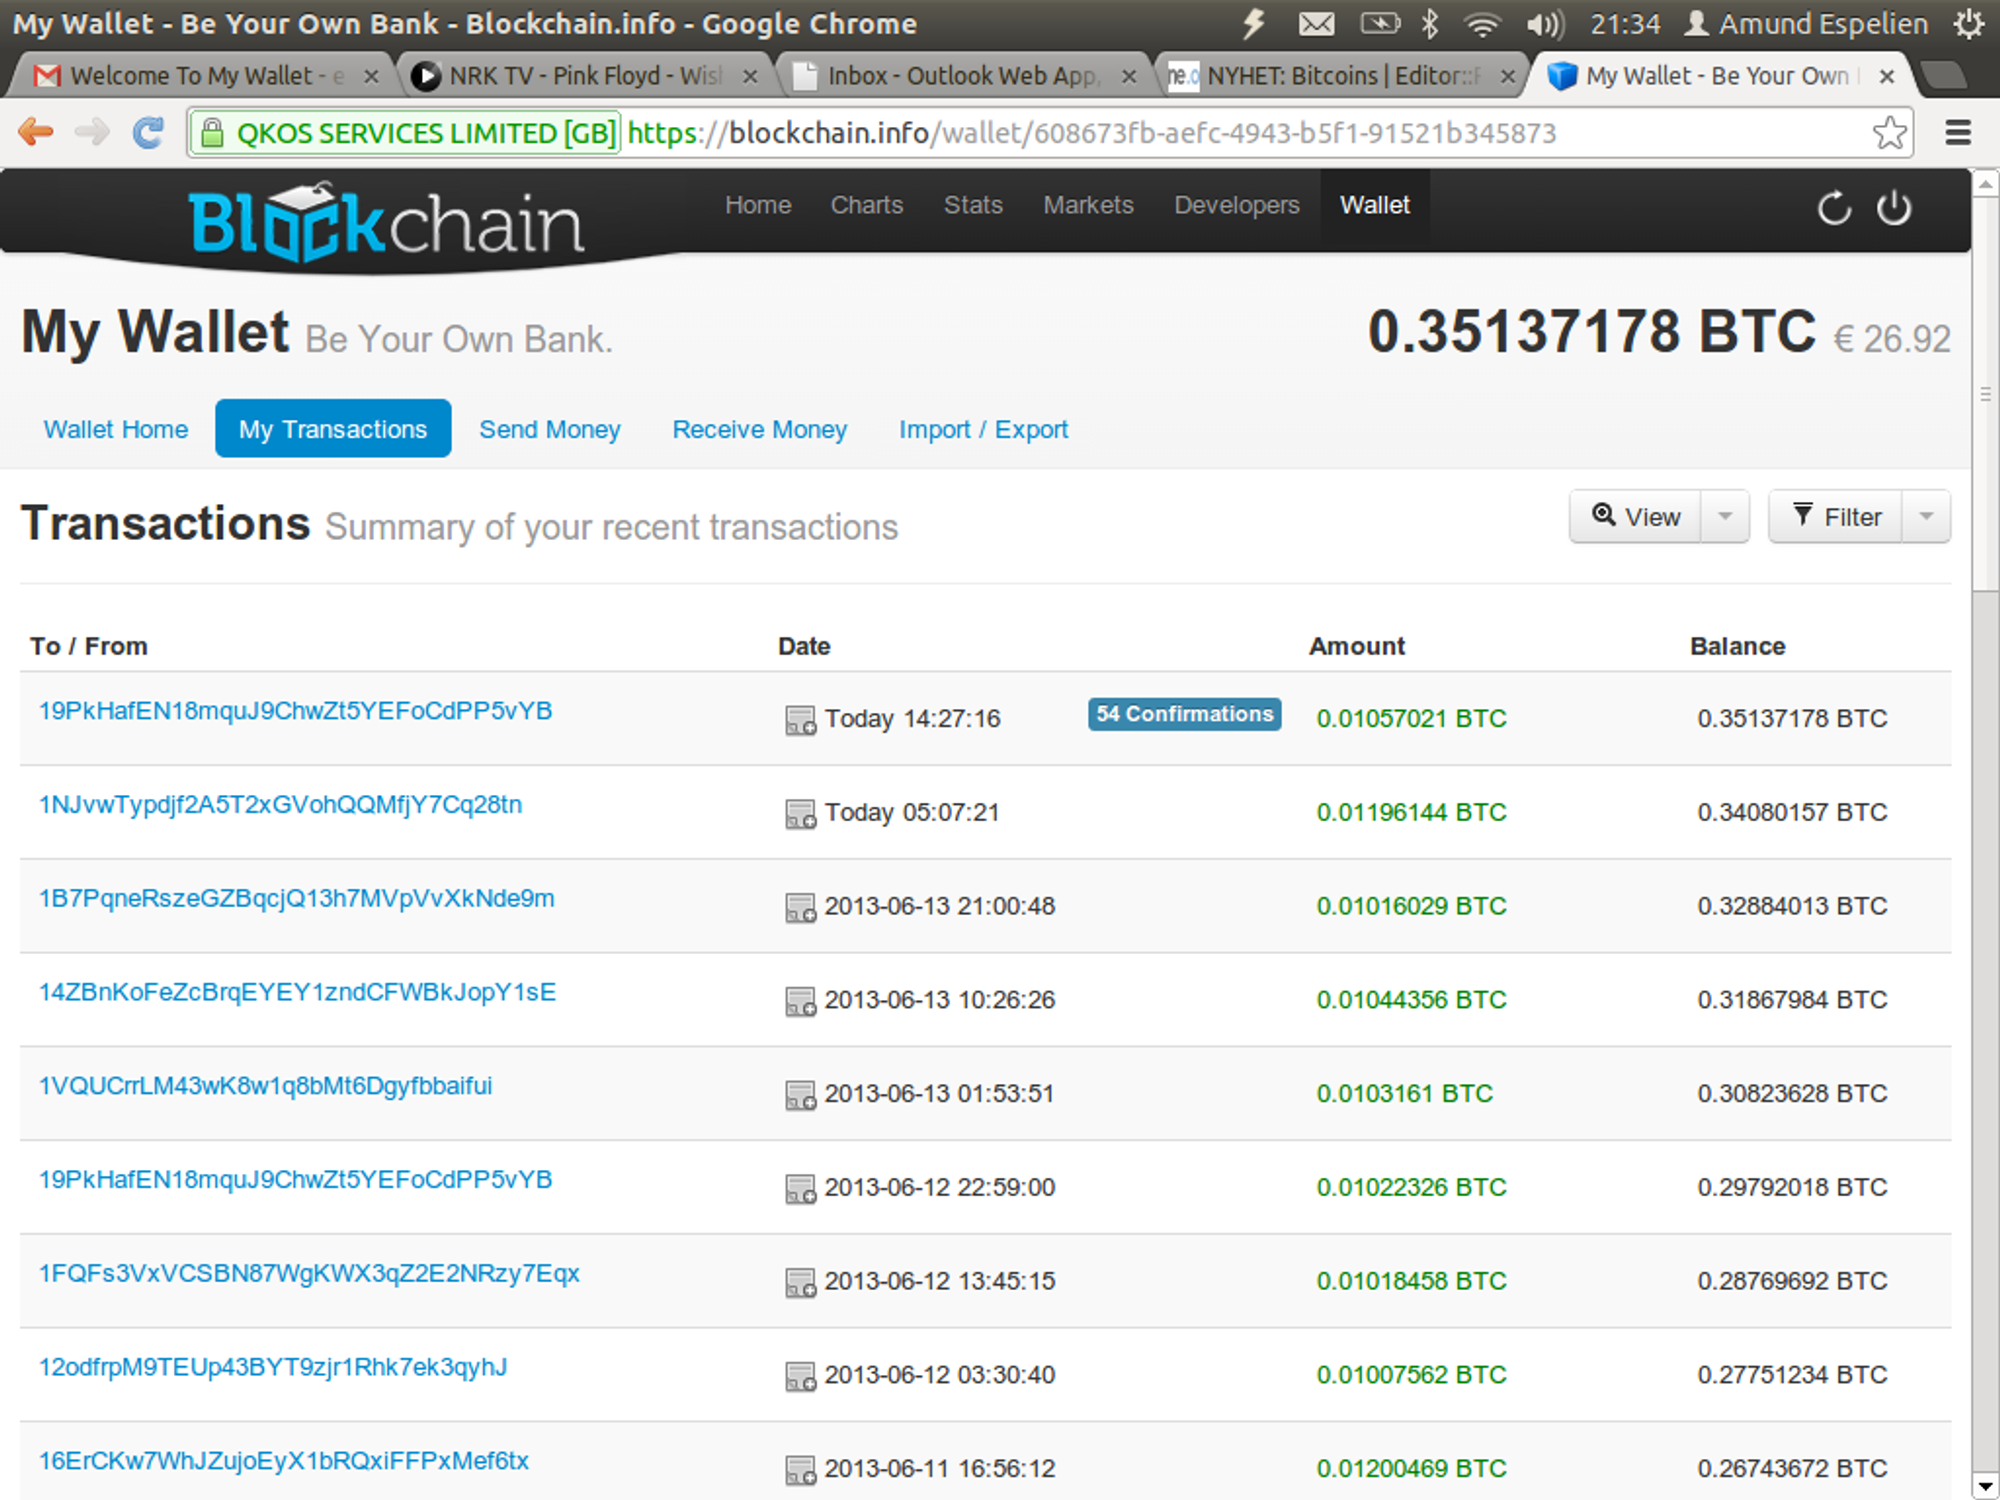Viewport: 2000px width, 1500px height.
Task: Open the mail indicator in system bar
Action: [1316, 23]
